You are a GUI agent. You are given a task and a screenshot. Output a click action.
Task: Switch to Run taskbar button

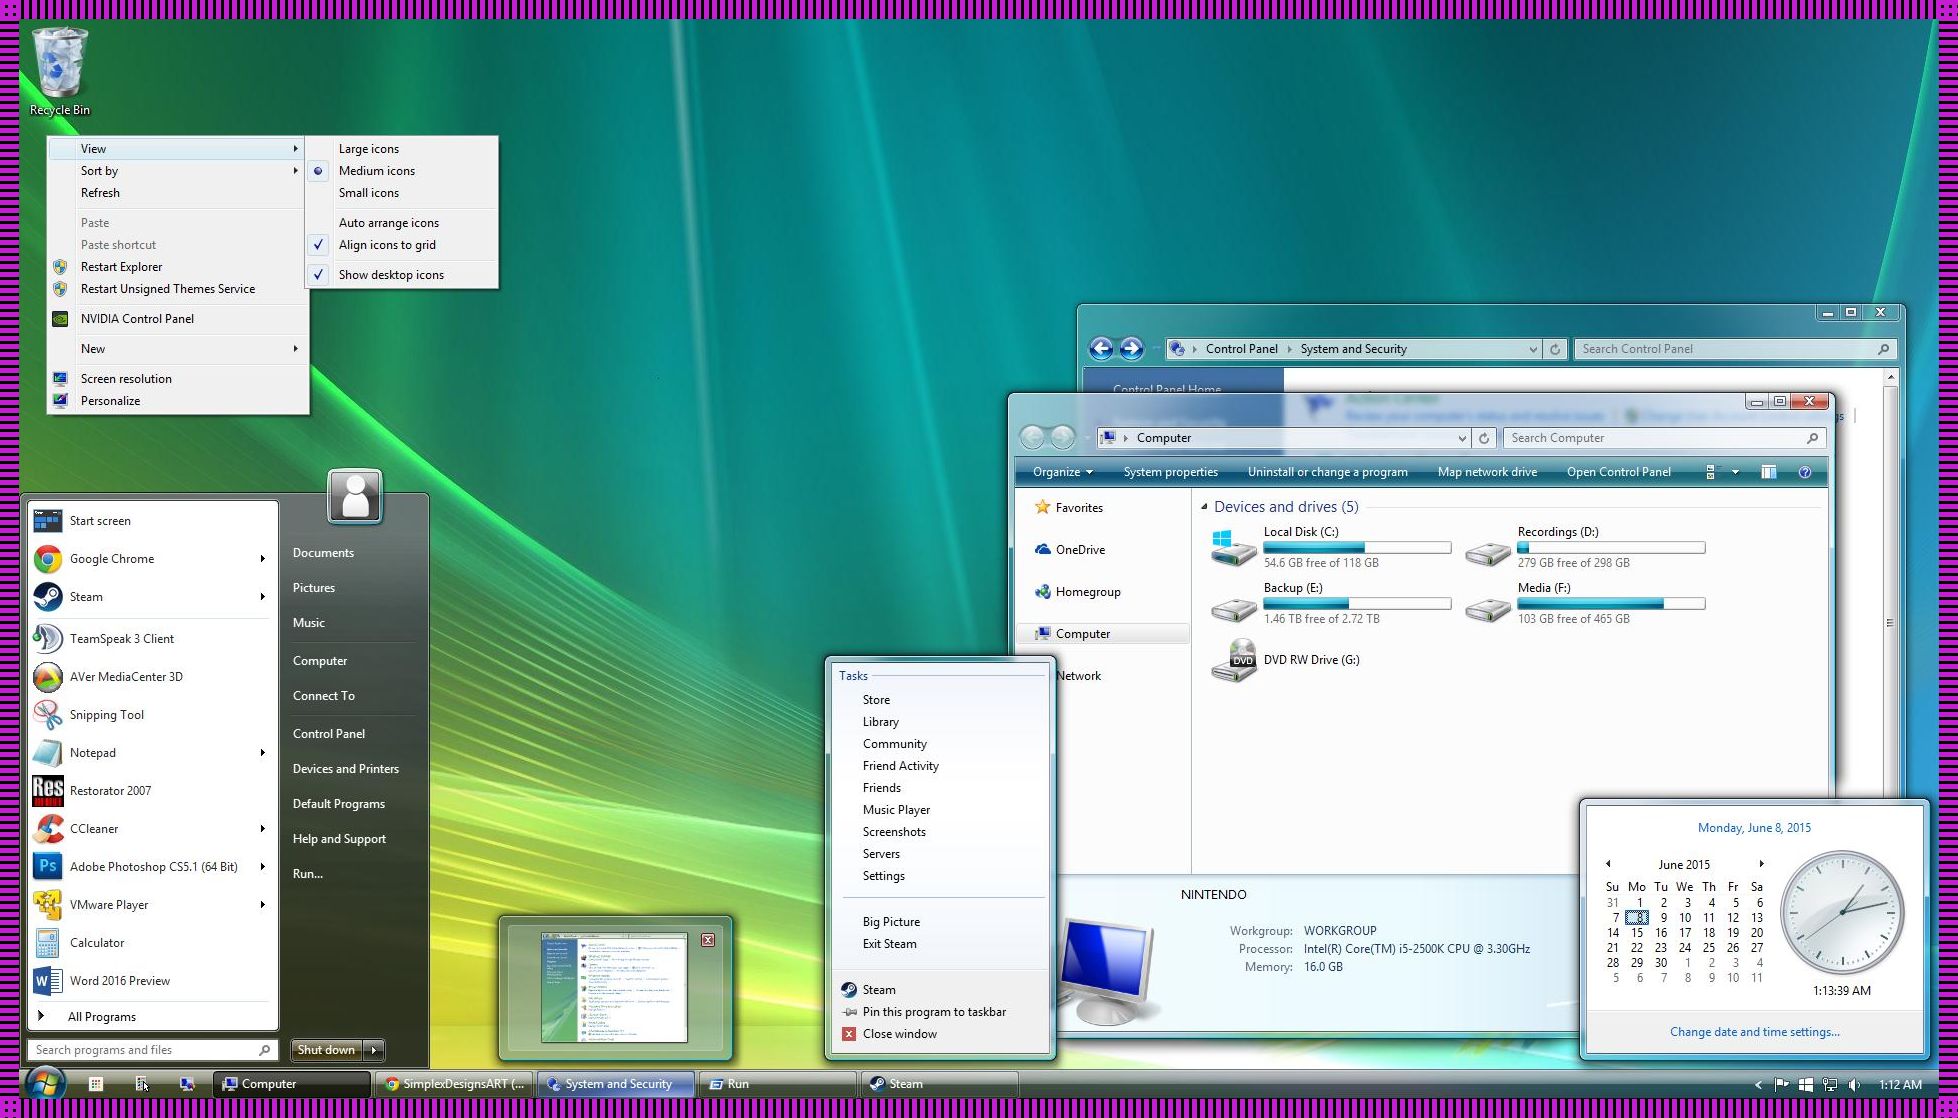(777, 1084)
